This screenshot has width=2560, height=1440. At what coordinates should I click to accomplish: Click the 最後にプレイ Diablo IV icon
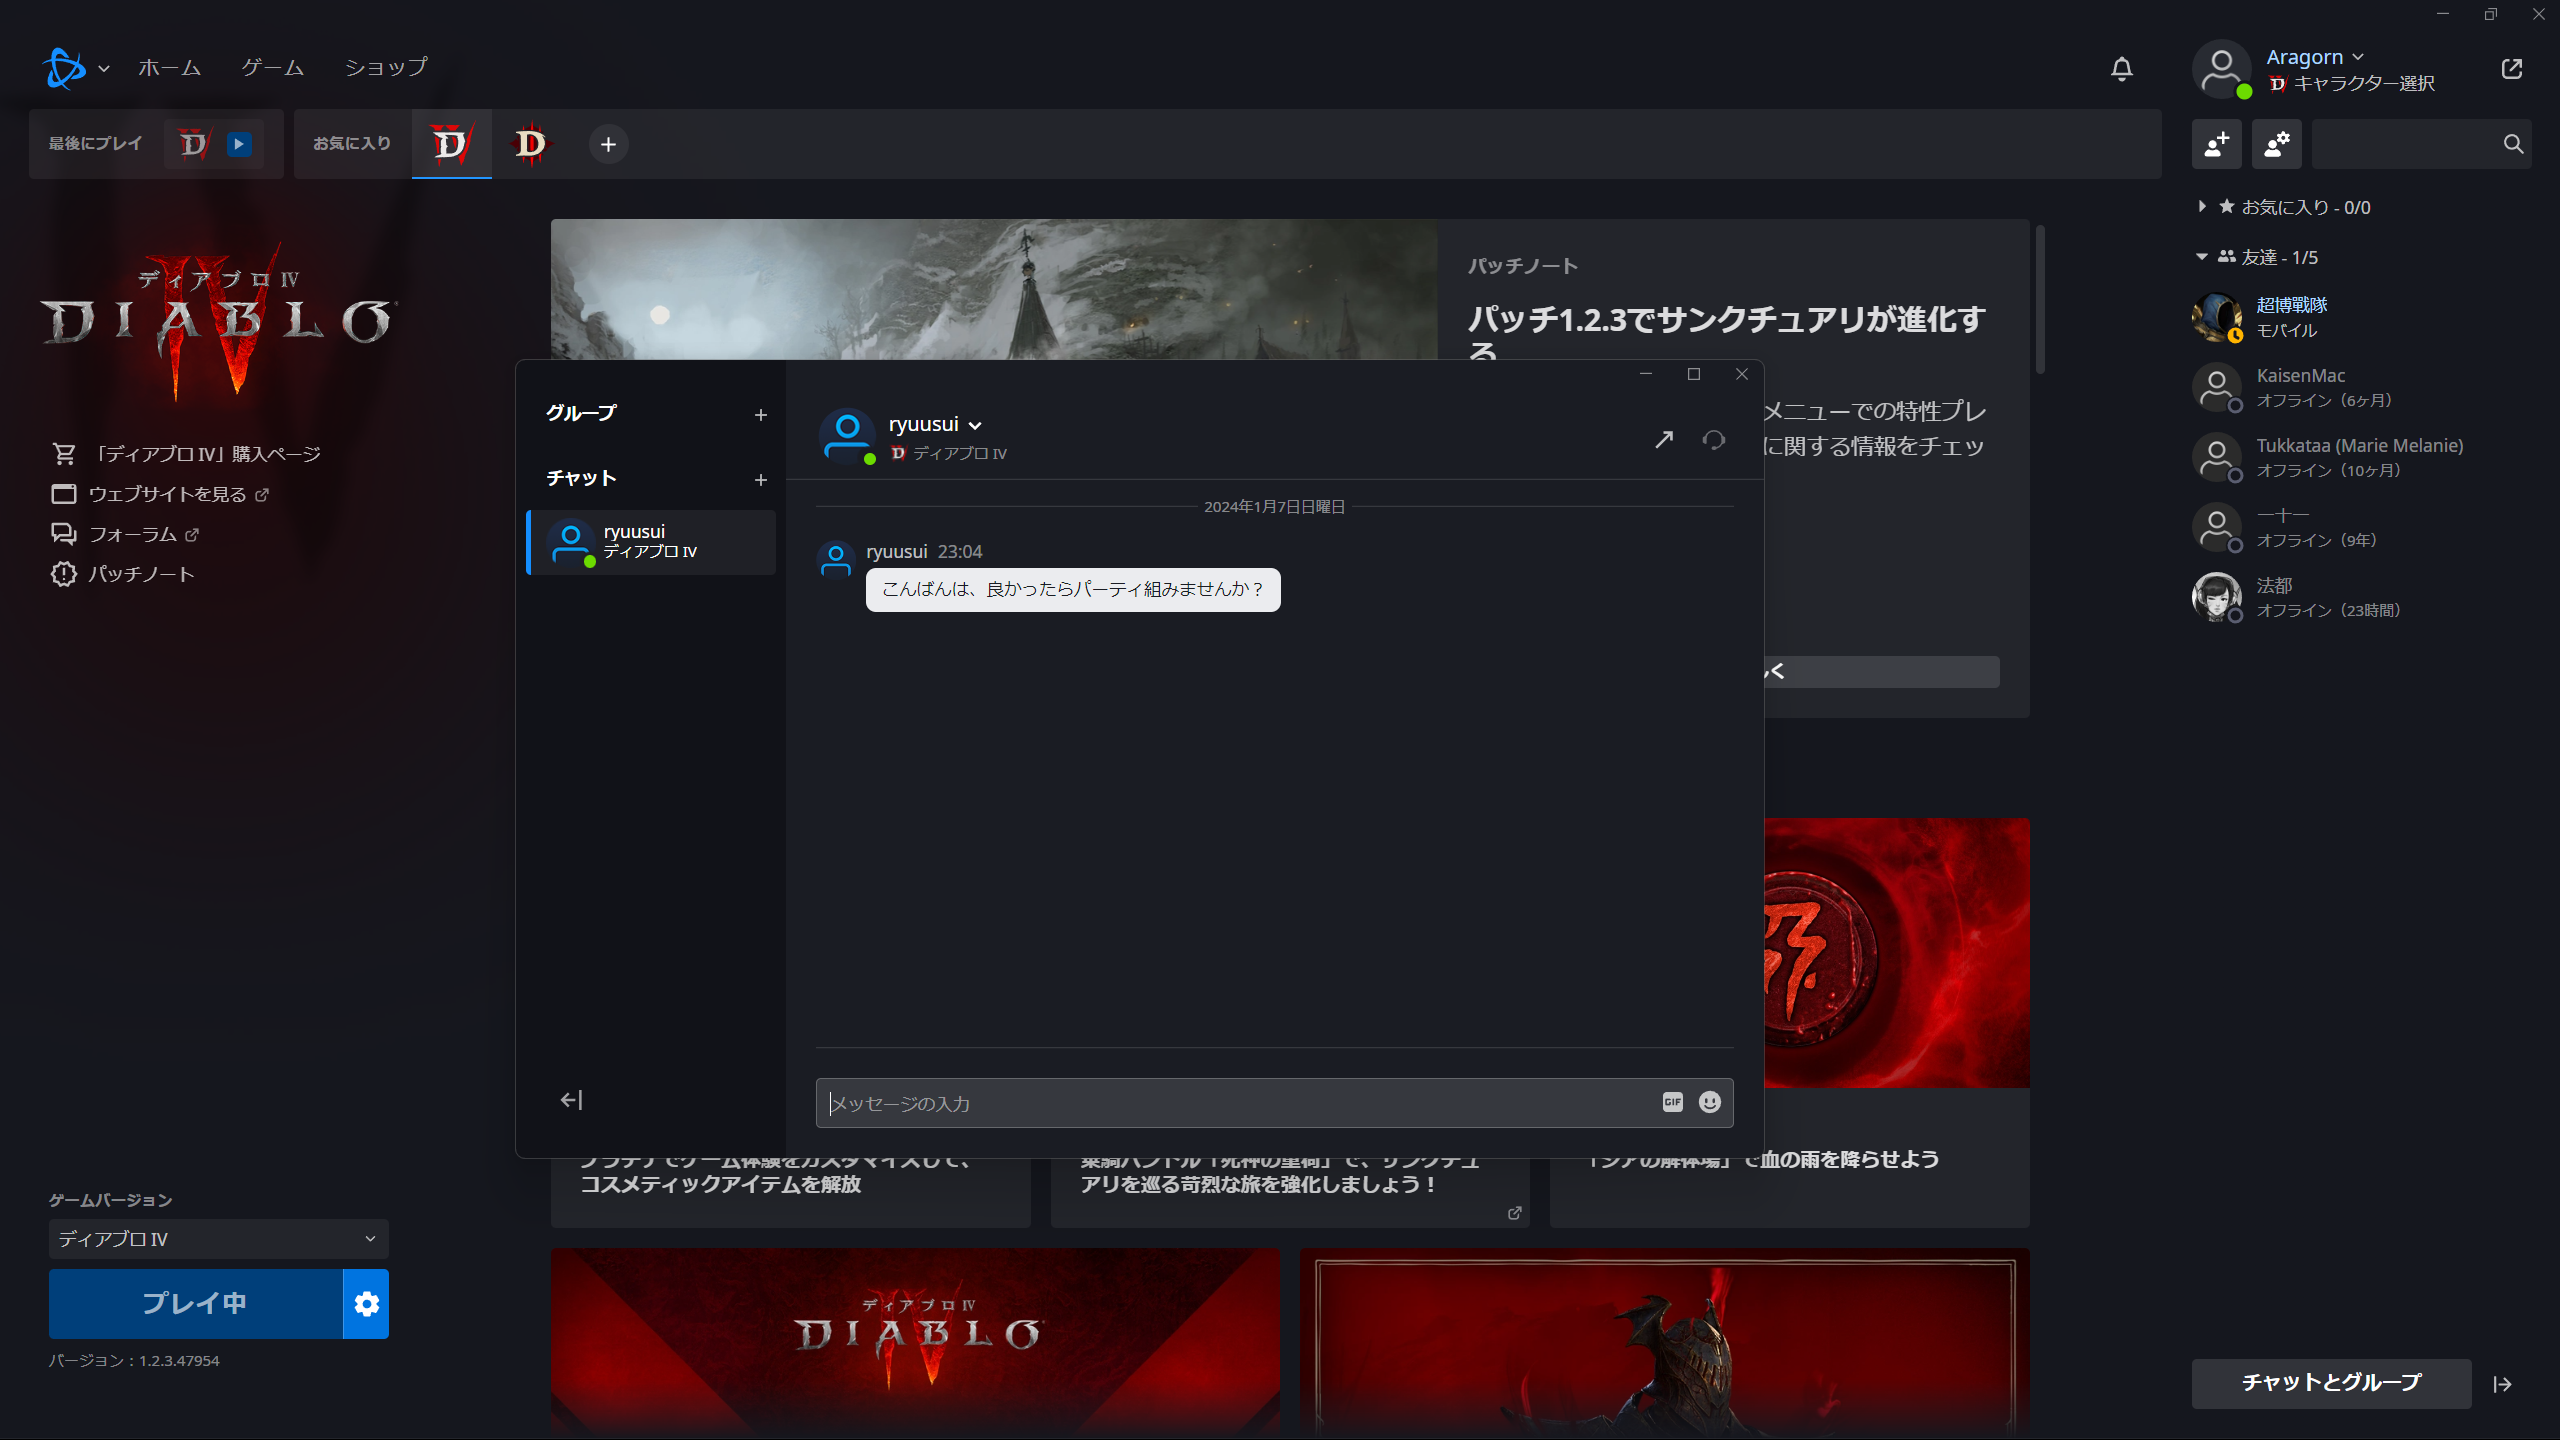click(193, 144)
